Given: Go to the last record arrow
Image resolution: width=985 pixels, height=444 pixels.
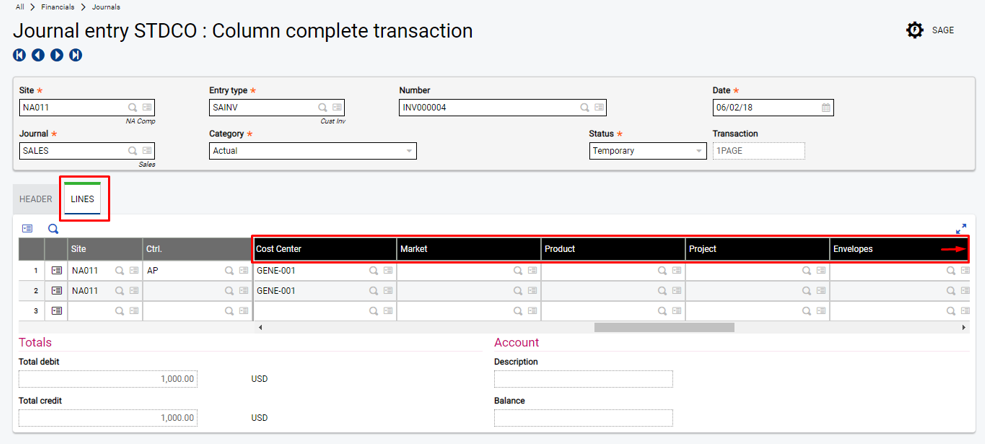Looking at the screenshot, I should point(76,55).
